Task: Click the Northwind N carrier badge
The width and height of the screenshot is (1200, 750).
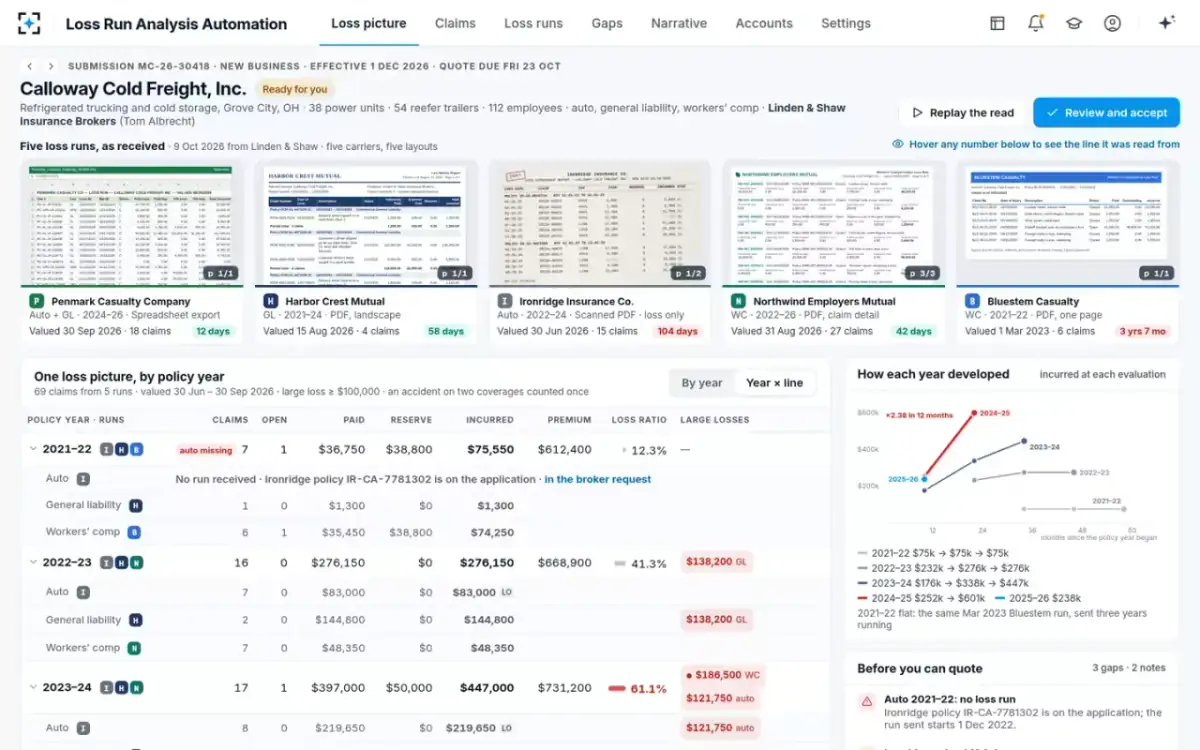Action: point(738,301)
